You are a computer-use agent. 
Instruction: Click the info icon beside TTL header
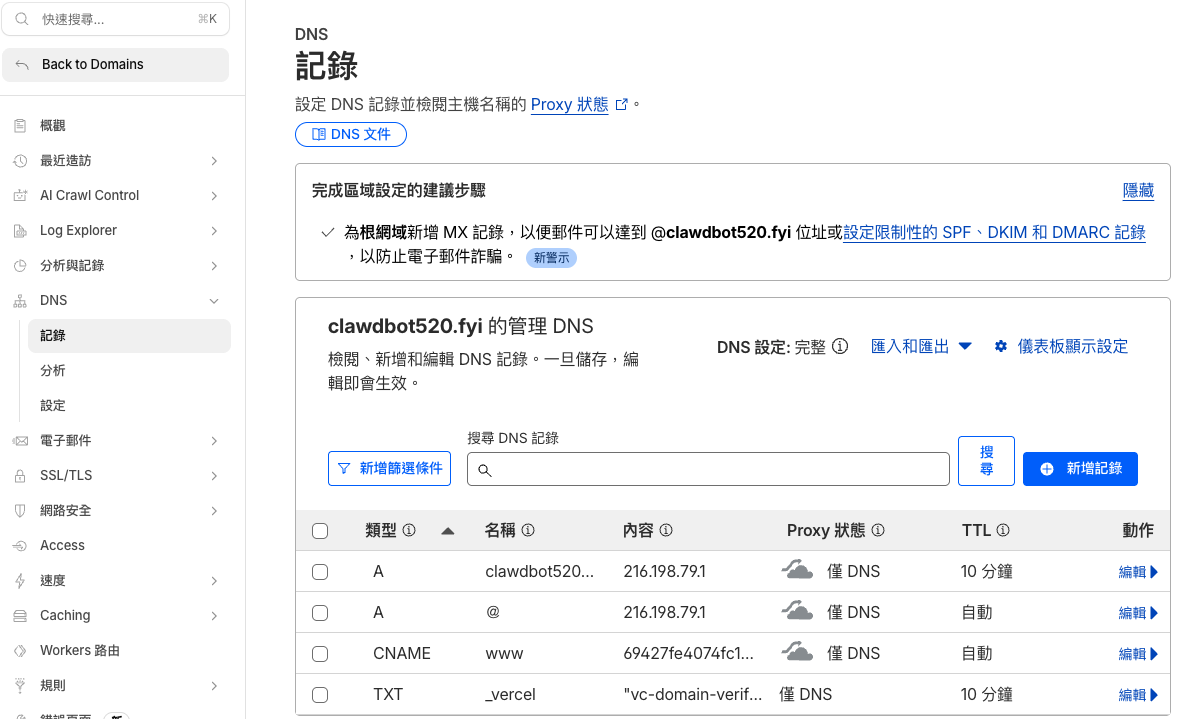[x=1002, y=530]
